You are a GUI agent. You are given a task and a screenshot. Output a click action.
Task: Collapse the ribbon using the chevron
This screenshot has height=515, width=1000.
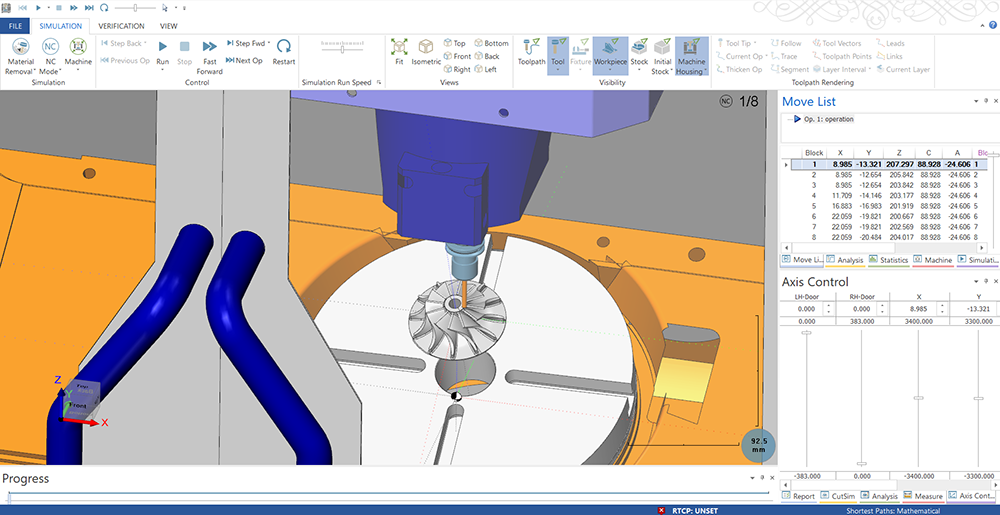[x=982, y=25]
